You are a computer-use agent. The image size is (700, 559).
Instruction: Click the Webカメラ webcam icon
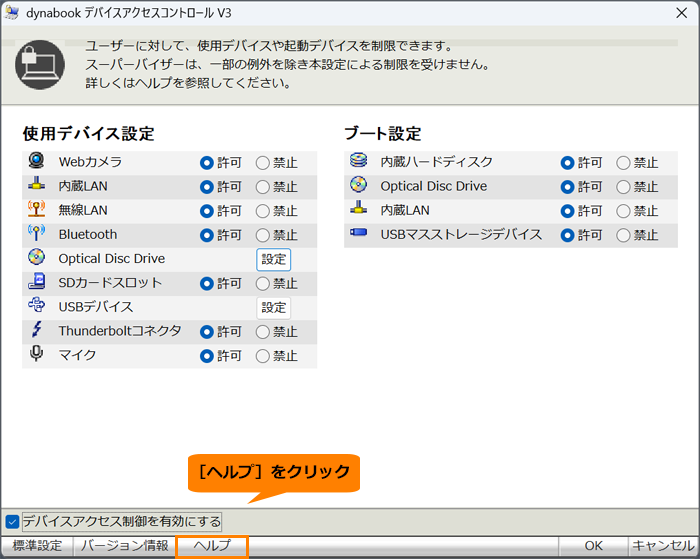[x=37, y=160]
